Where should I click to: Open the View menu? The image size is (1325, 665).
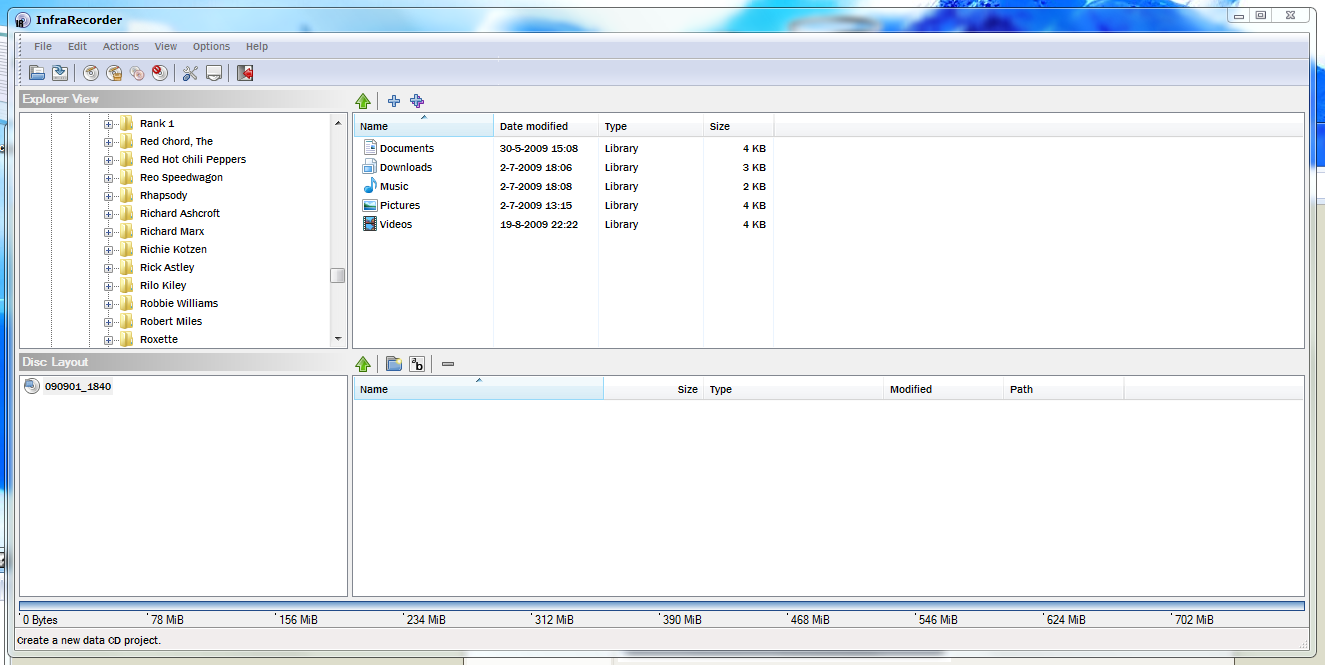click(x=166, y=46)
